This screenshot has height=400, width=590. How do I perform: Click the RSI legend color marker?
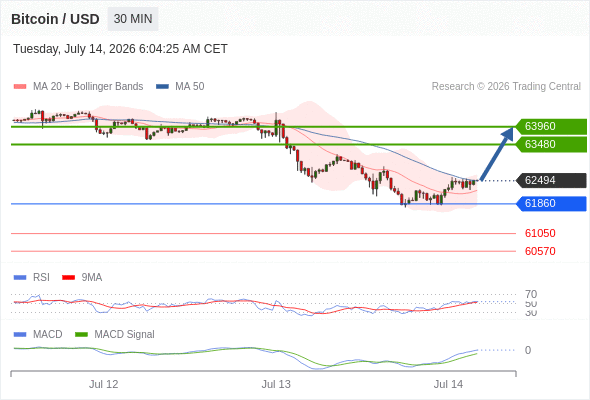coord(20,278)
